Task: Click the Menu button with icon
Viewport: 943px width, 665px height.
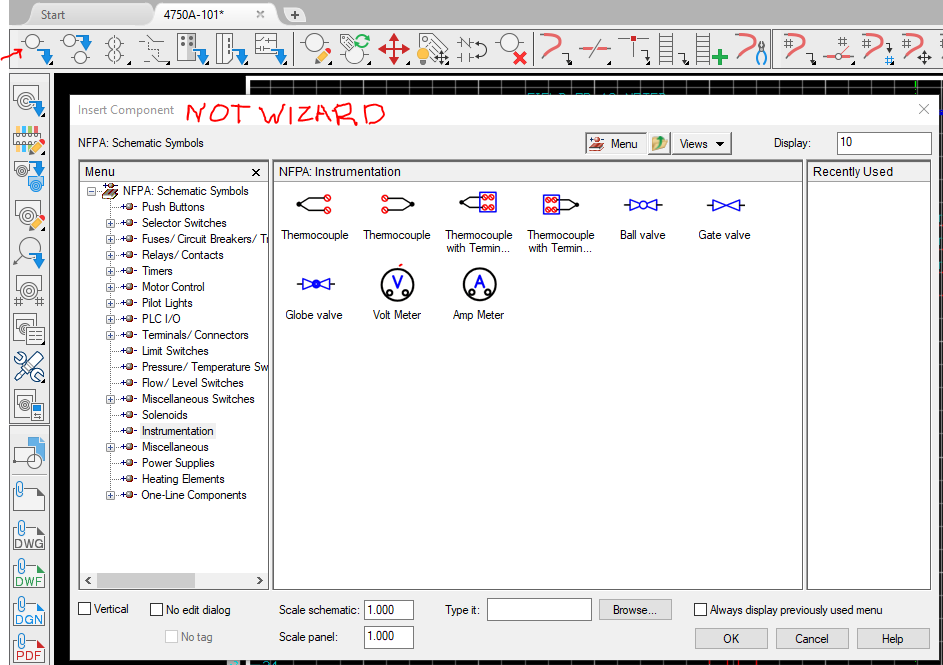Action: pyautogui.click(x=615, y=143)
